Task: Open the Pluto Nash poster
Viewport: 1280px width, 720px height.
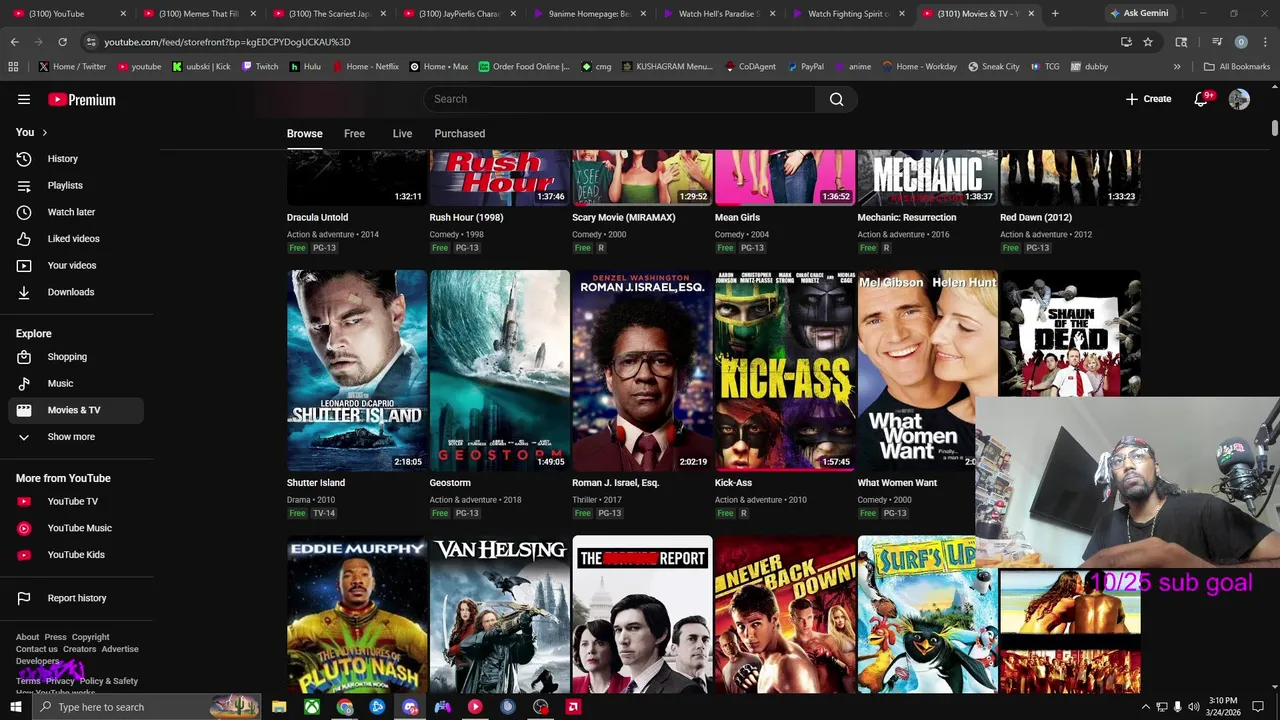Action: click(356, 615)
